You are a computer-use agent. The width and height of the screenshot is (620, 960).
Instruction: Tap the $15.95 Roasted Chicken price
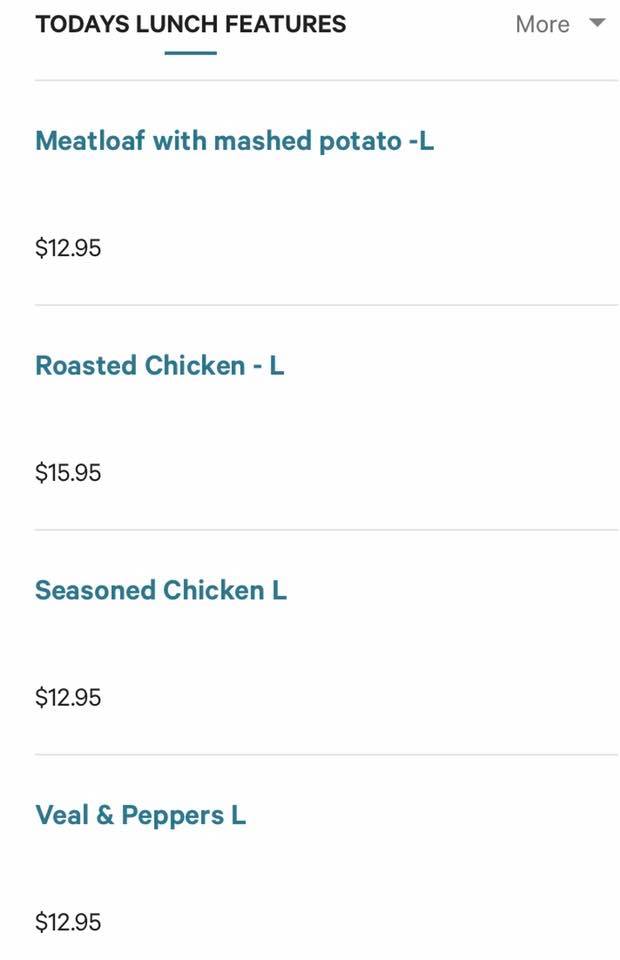point(68,473)
